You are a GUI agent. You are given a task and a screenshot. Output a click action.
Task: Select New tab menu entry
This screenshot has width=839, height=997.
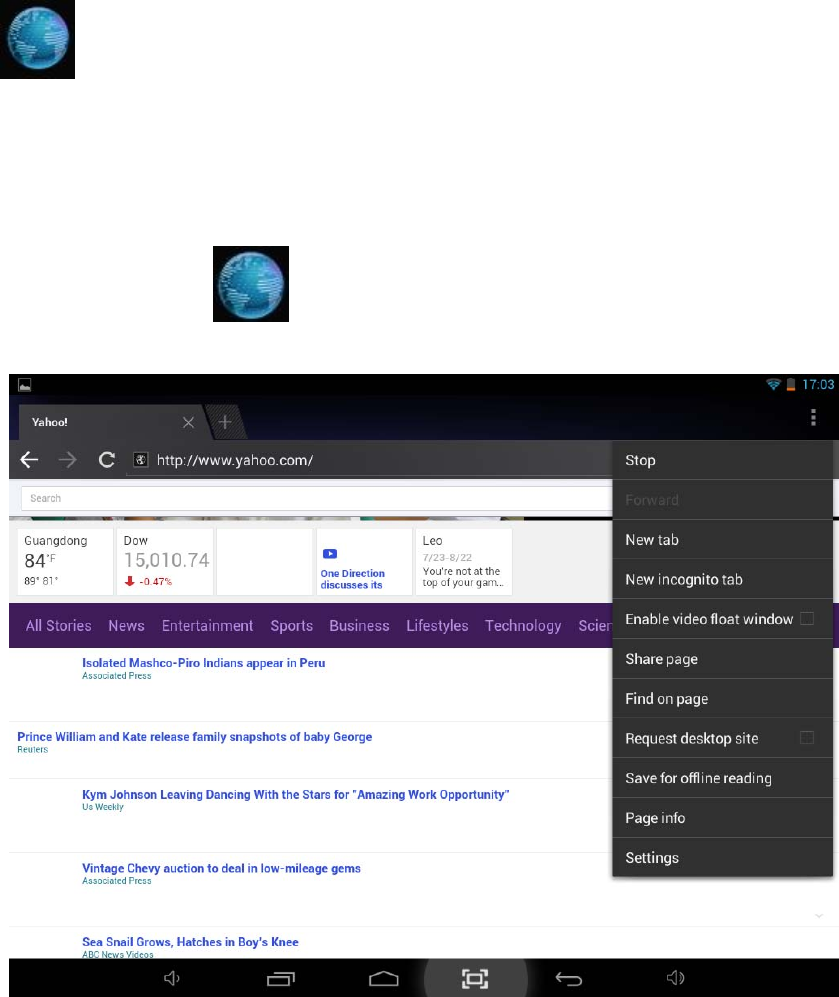coord(722,540)
